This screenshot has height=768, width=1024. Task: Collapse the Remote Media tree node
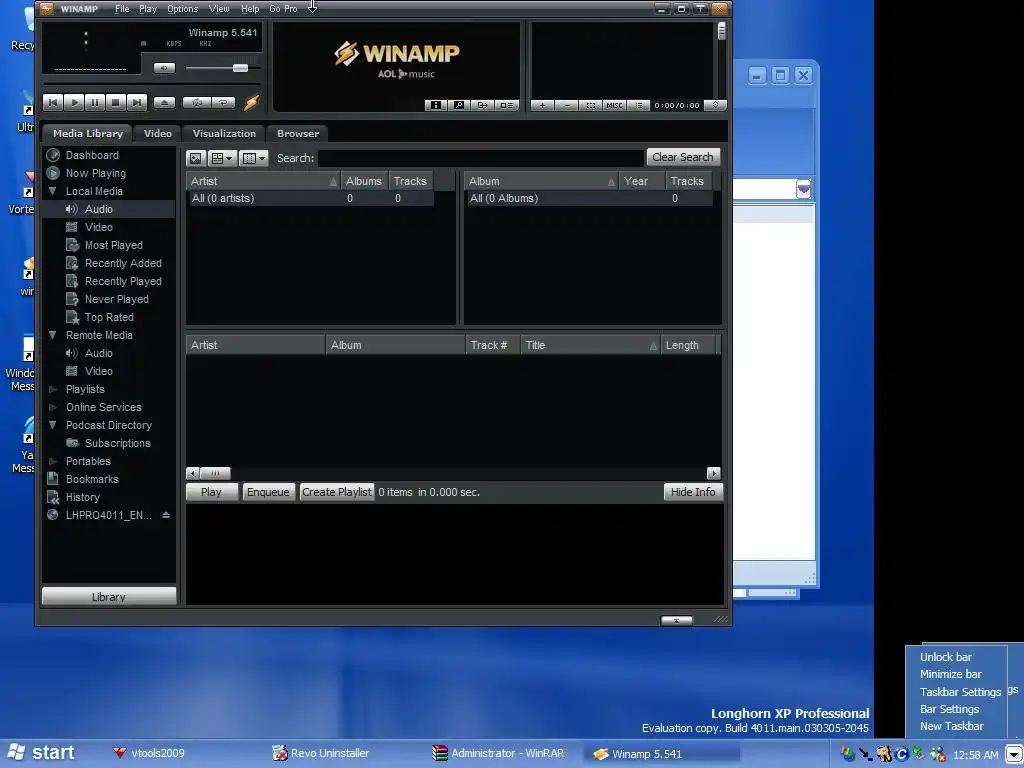click(x=53, y=335)
